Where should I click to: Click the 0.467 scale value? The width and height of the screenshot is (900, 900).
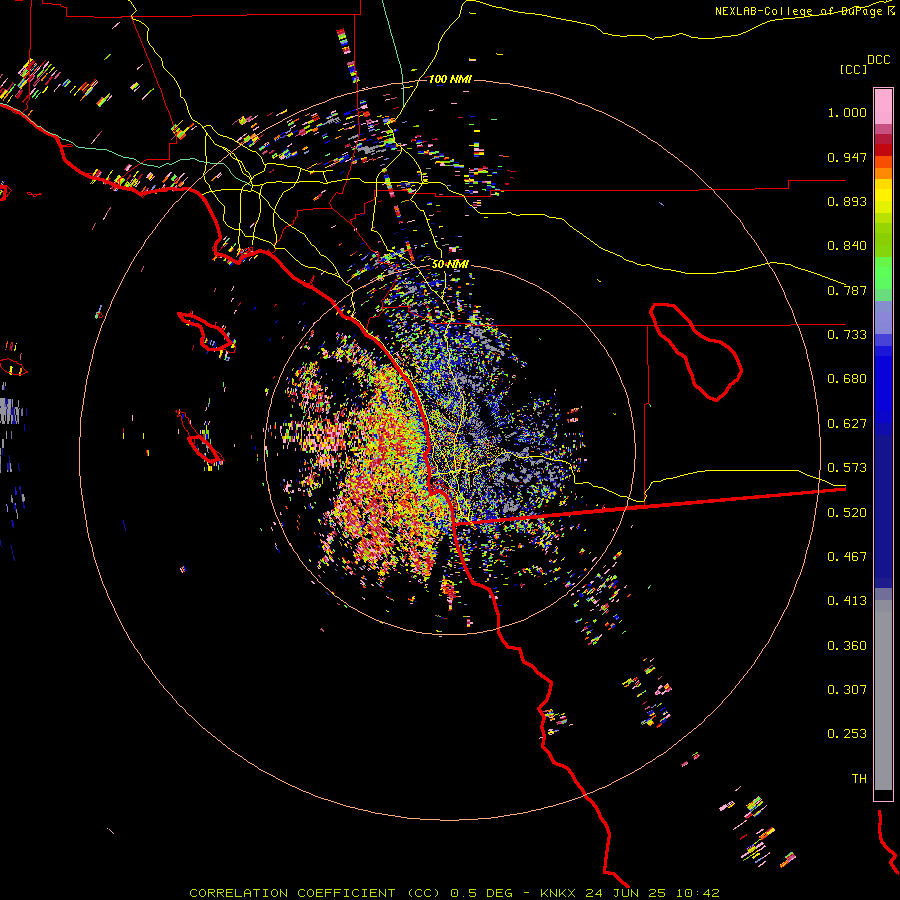click(847, 557)
